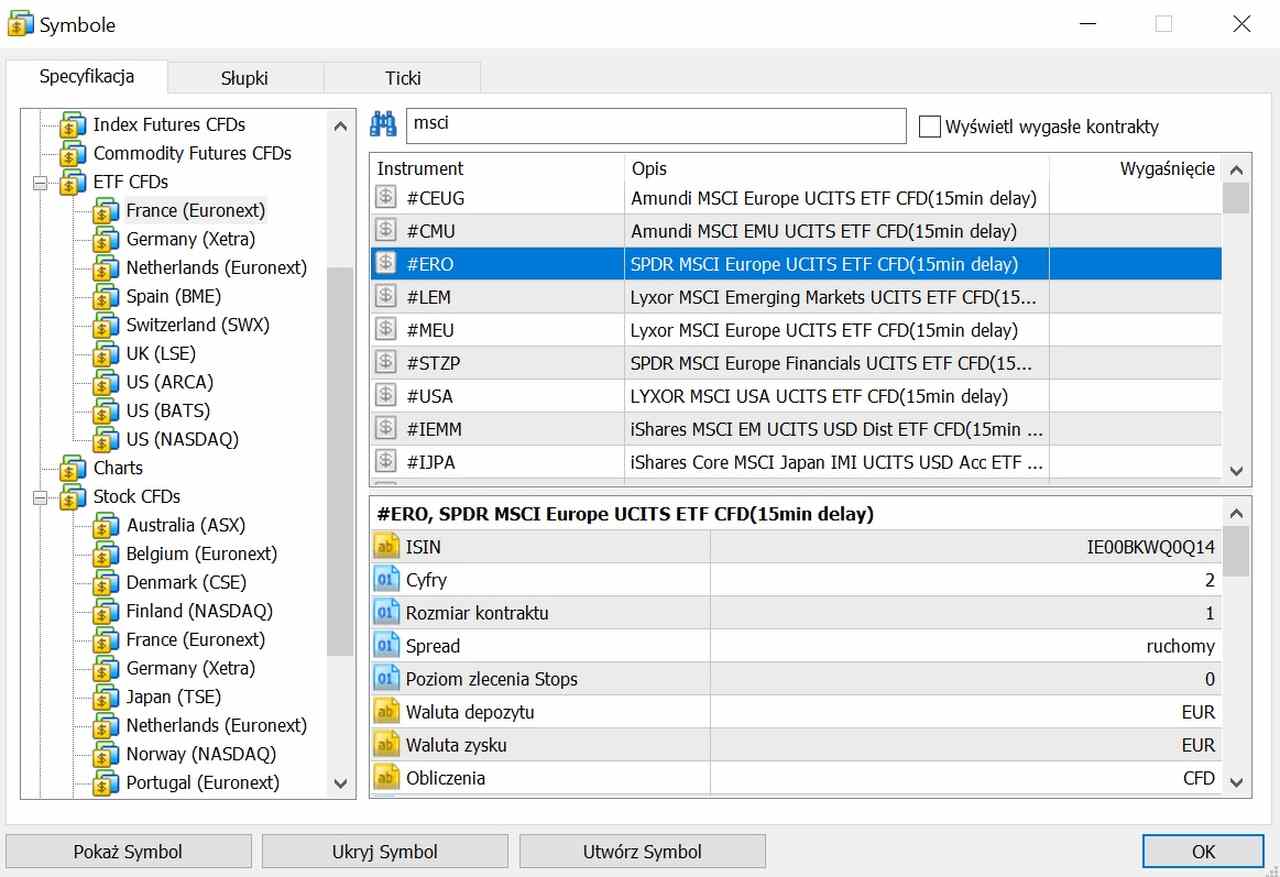Select the Germany (Xetra) ETF folder icon
This screenshot has height=877, width=1280.
coord(105,240)
